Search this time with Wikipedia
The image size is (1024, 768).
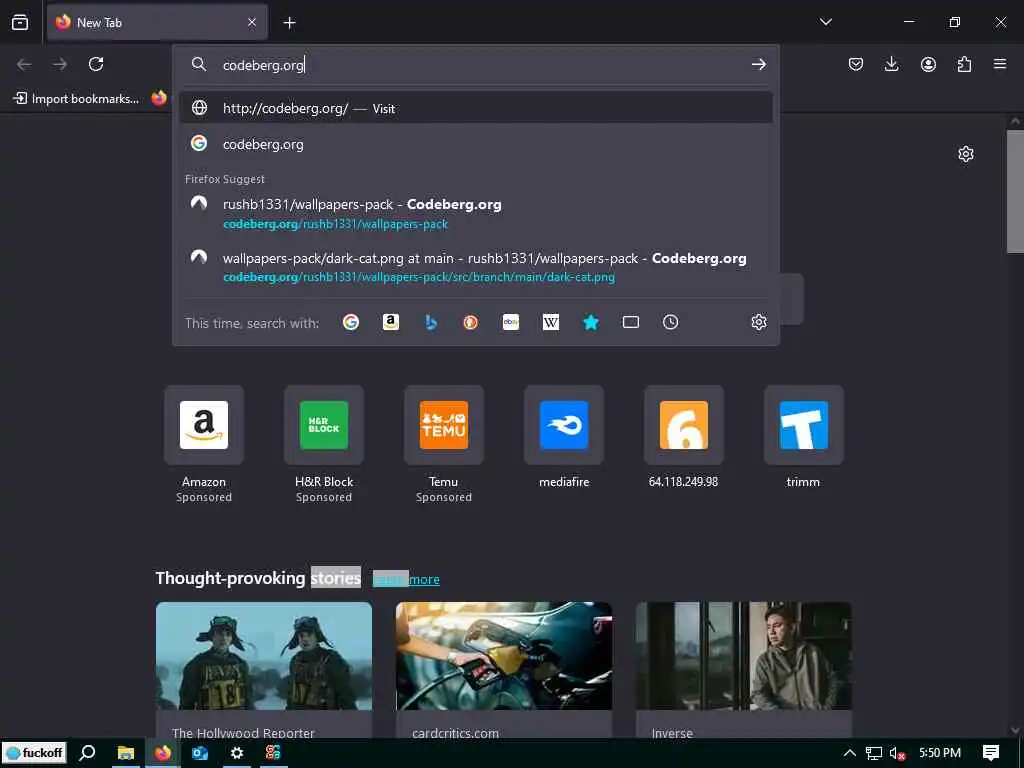[551, 322]
